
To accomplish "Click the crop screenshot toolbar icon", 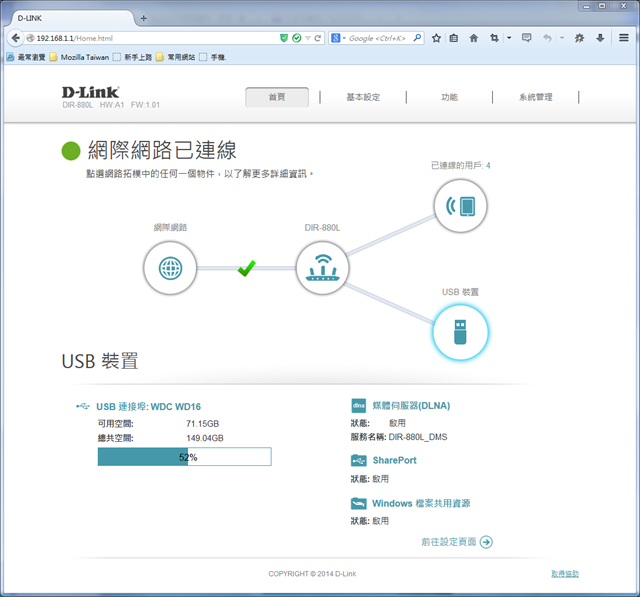I will coord(494,38).
